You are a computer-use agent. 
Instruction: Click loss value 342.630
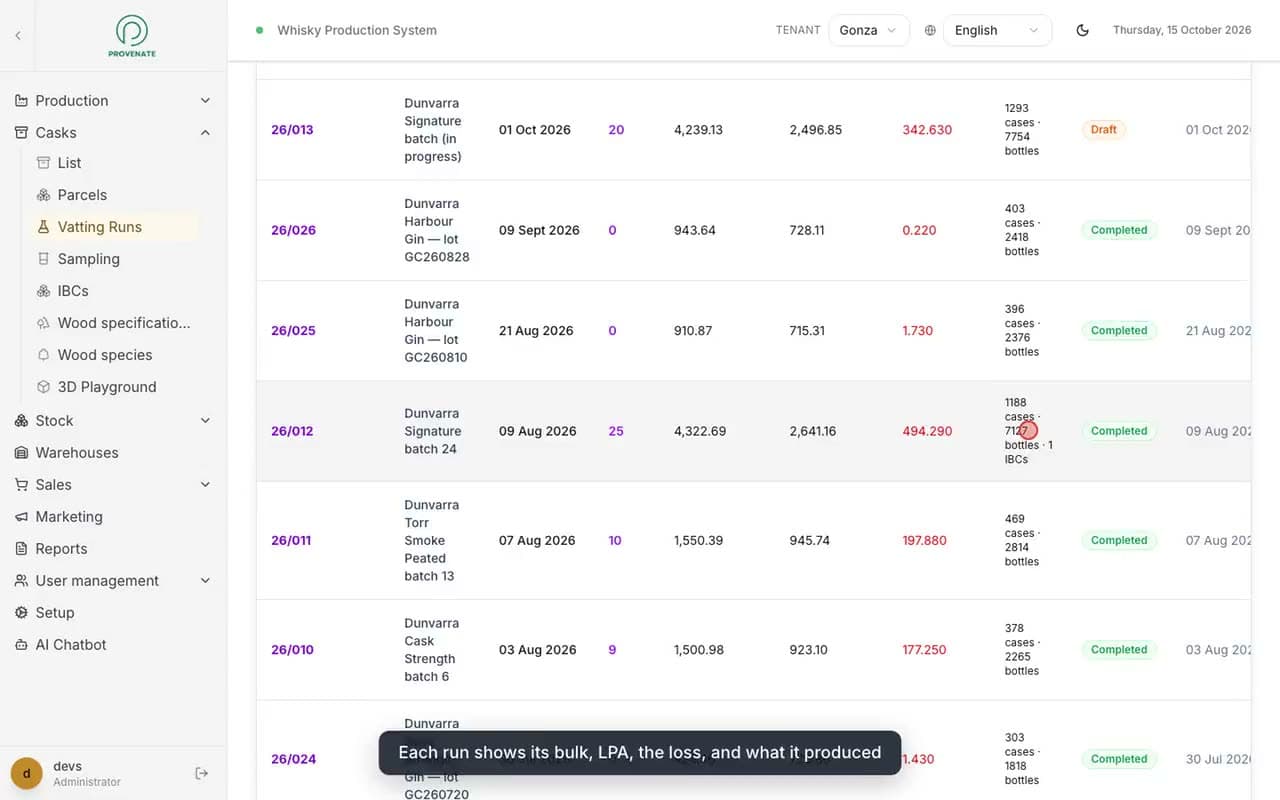click(x=927, y=130)
